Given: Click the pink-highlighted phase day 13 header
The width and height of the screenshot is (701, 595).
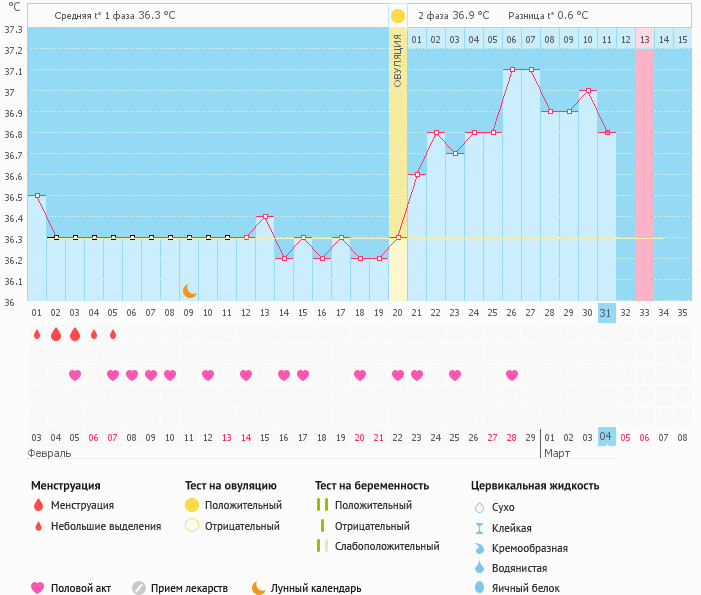Looking at the screenshot, I should [644, 39].
